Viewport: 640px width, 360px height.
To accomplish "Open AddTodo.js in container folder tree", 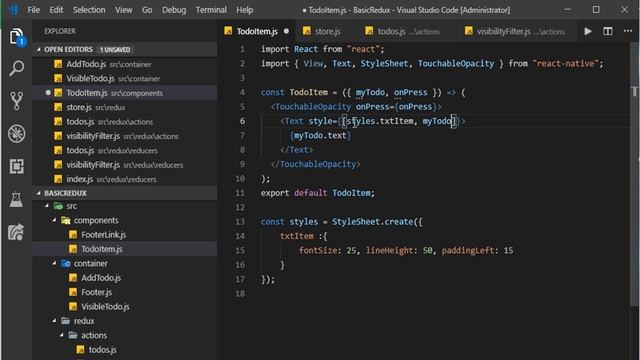I will coord(124,278).
